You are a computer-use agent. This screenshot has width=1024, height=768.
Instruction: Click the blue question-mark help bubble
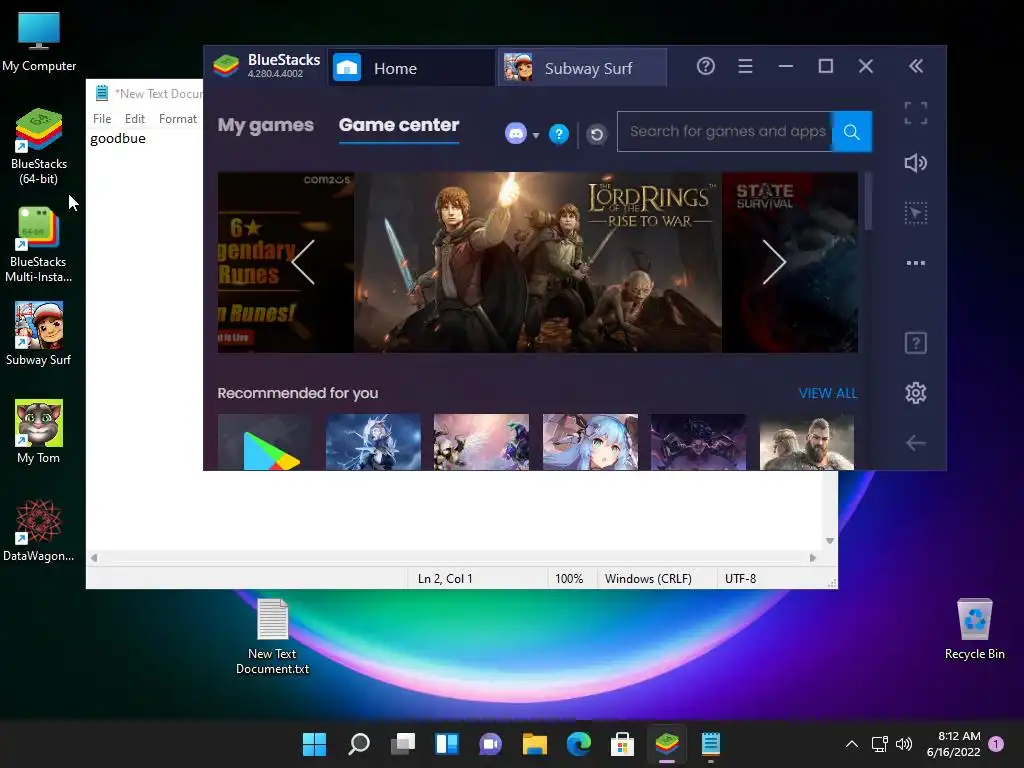click(x=558, y=134)
